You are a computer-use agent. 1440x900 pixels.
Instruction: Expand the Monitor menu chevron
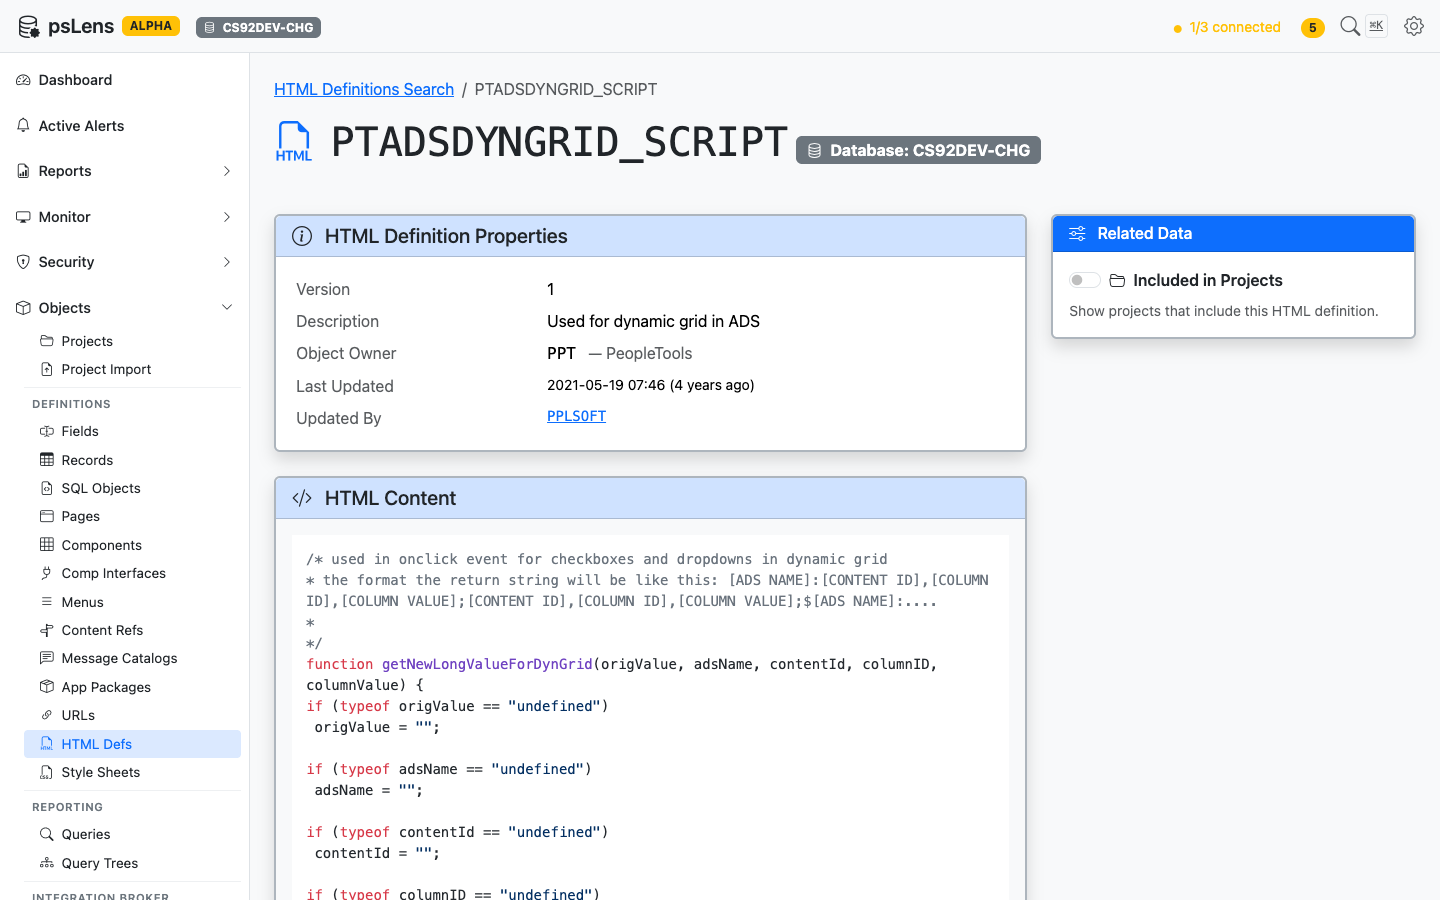(x=227, y=217)
